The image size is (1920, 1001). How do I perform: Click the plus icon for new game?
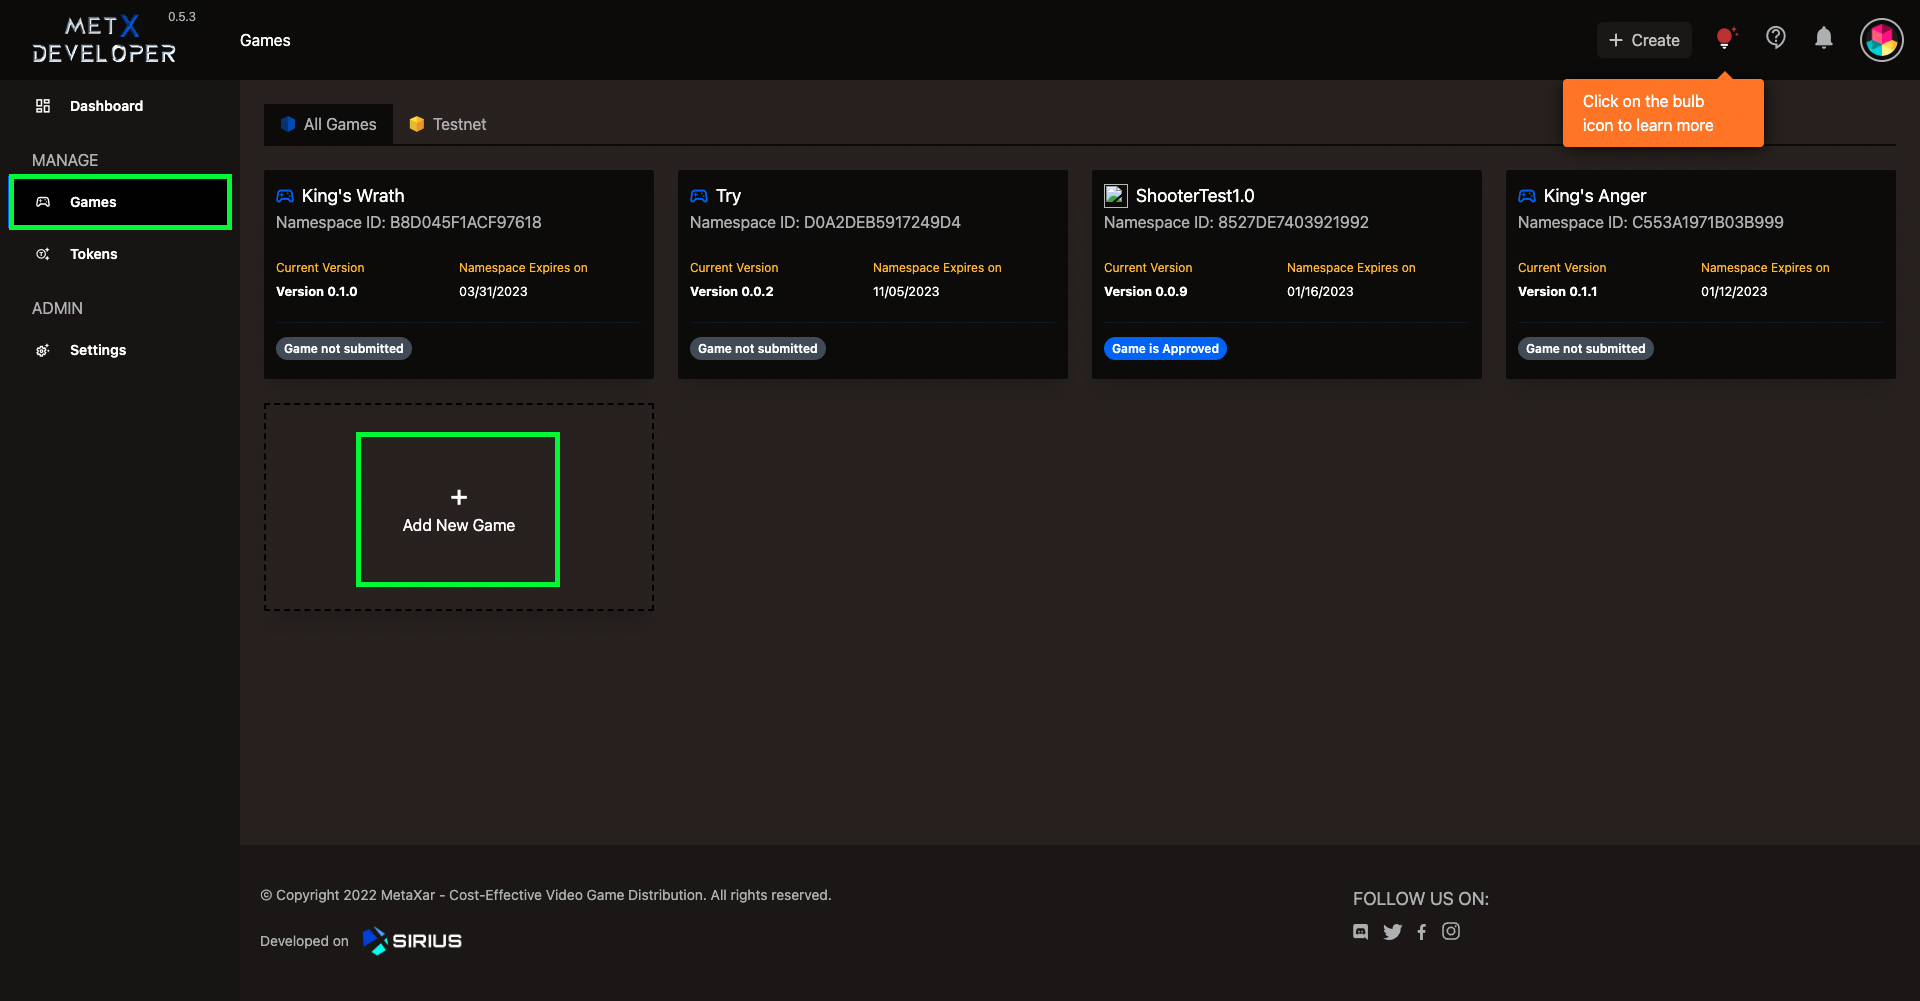459,497
